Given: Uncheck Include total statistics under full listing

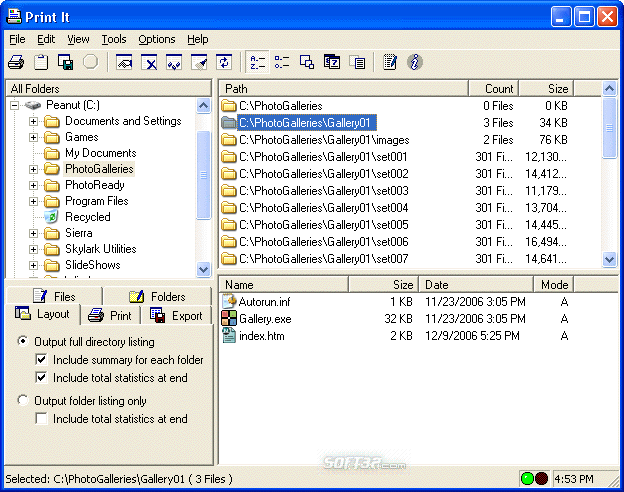Looking at the screenshot, I should 41,377.
